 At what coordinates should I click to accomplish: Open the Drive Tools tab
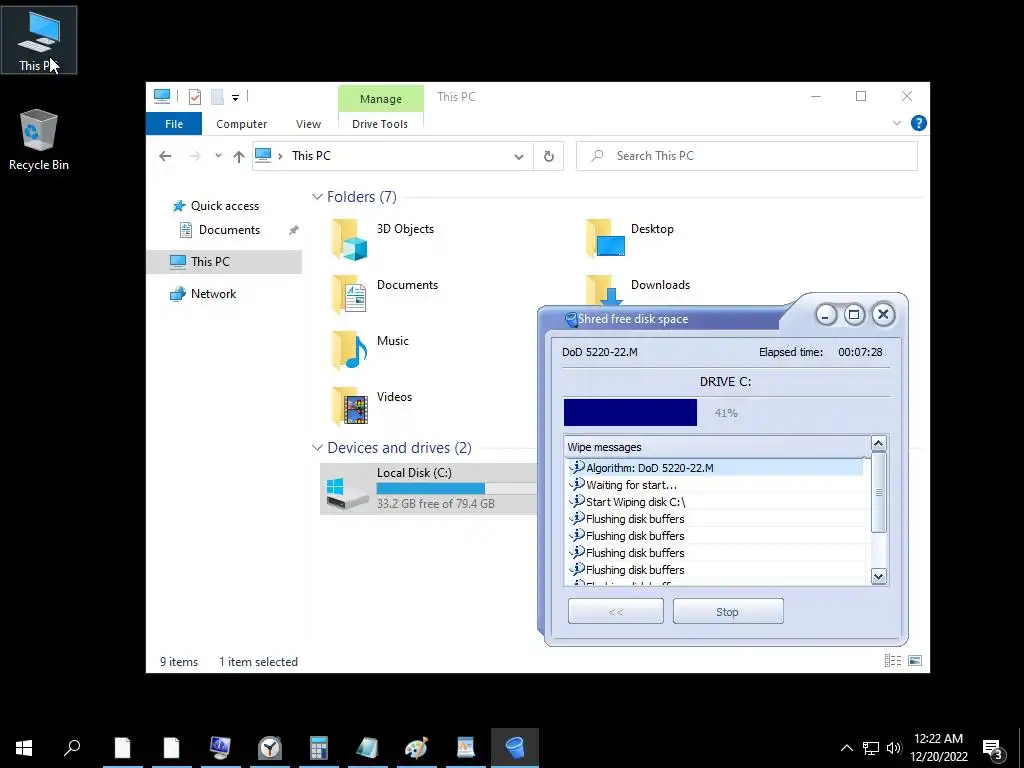(x=380, y=124)
